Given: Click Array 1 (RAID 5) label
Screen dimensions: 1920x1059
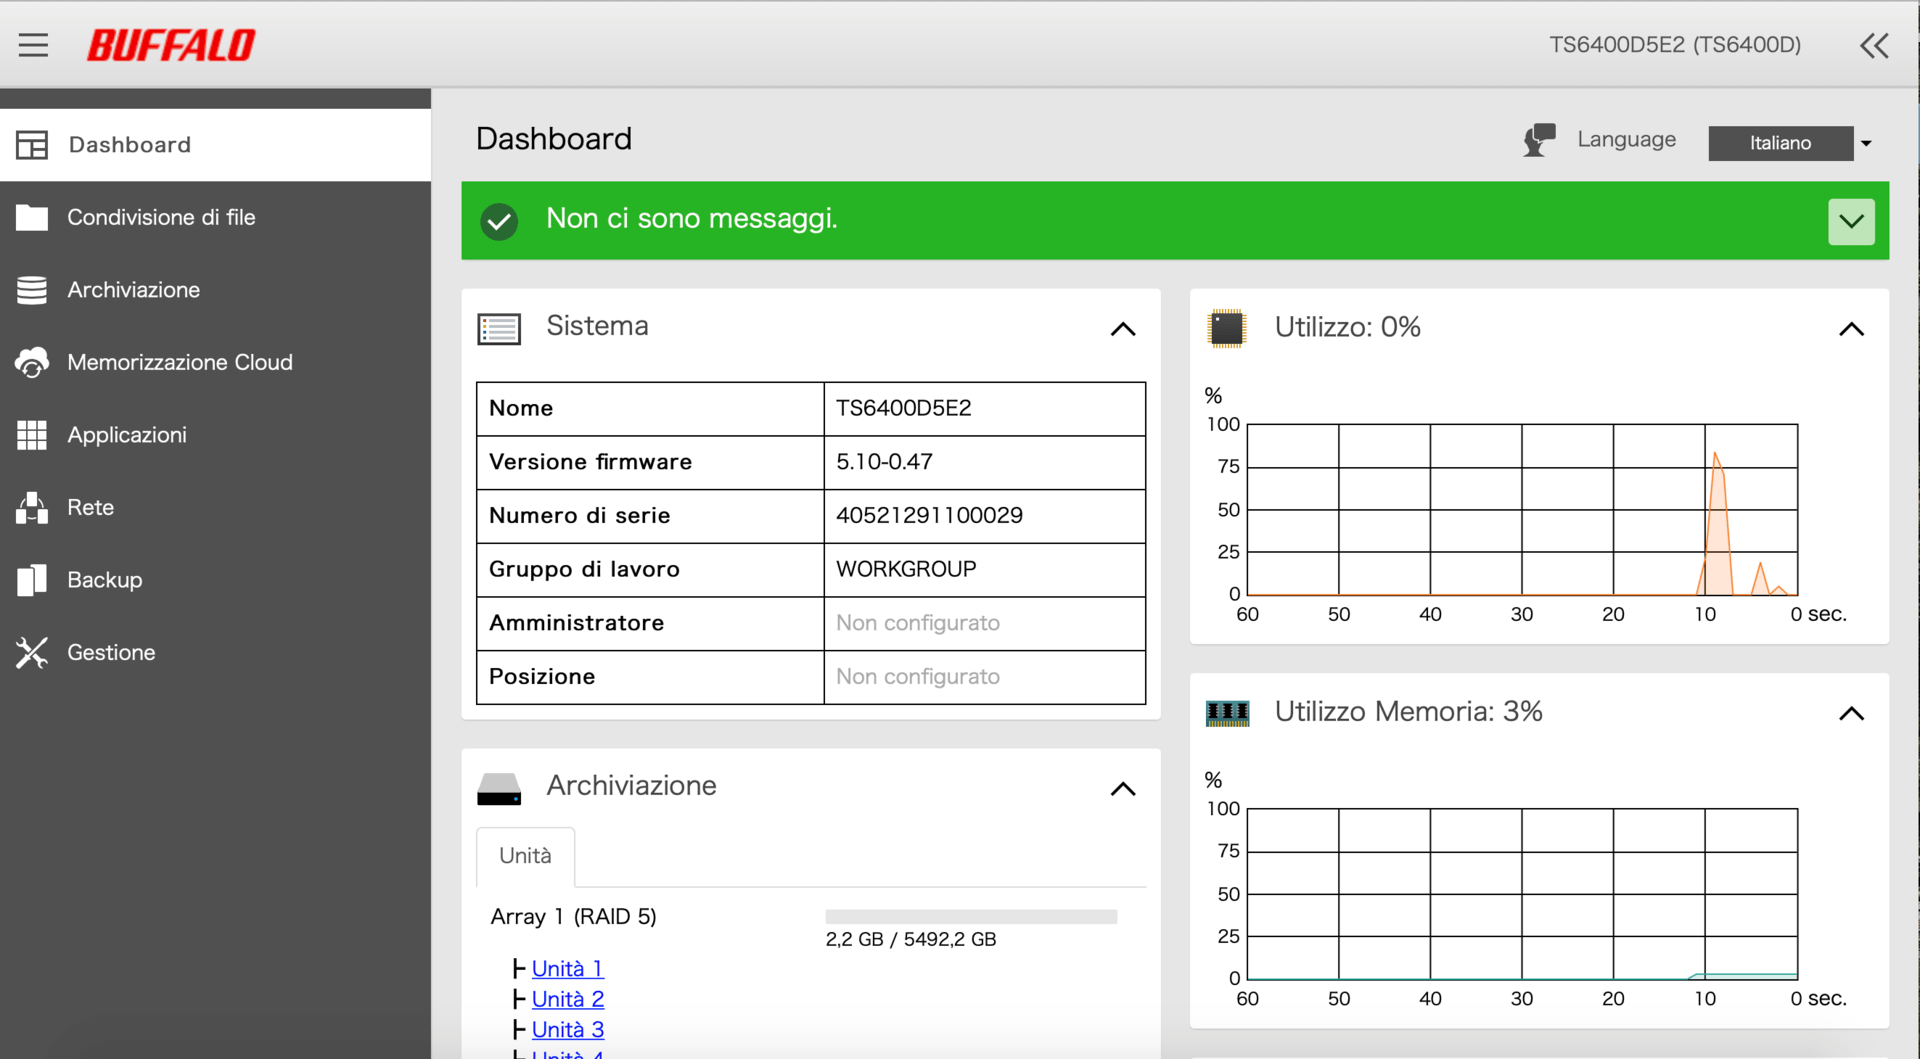Looking at the screenshot, I should click(x=573, y=917).
